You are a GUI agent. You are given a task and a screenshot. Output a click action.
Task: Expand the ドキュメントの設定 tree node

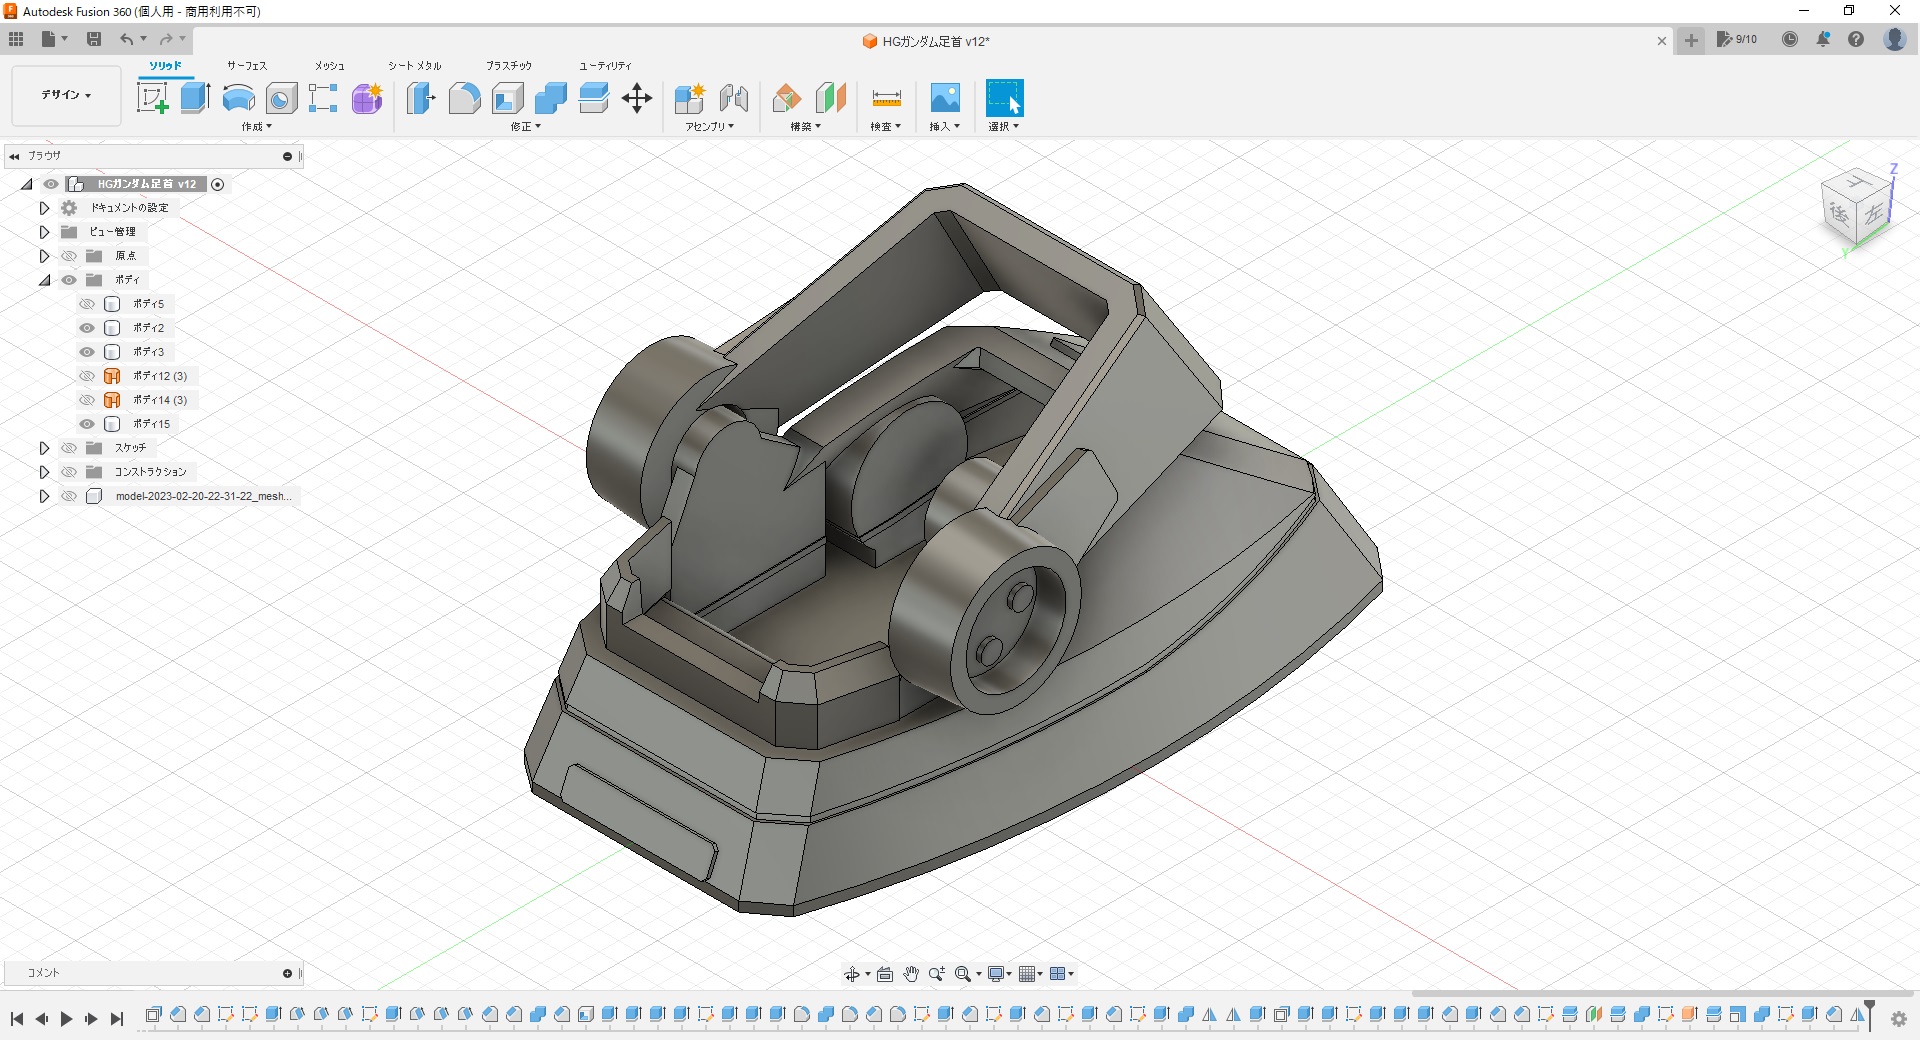click(44, 208)
